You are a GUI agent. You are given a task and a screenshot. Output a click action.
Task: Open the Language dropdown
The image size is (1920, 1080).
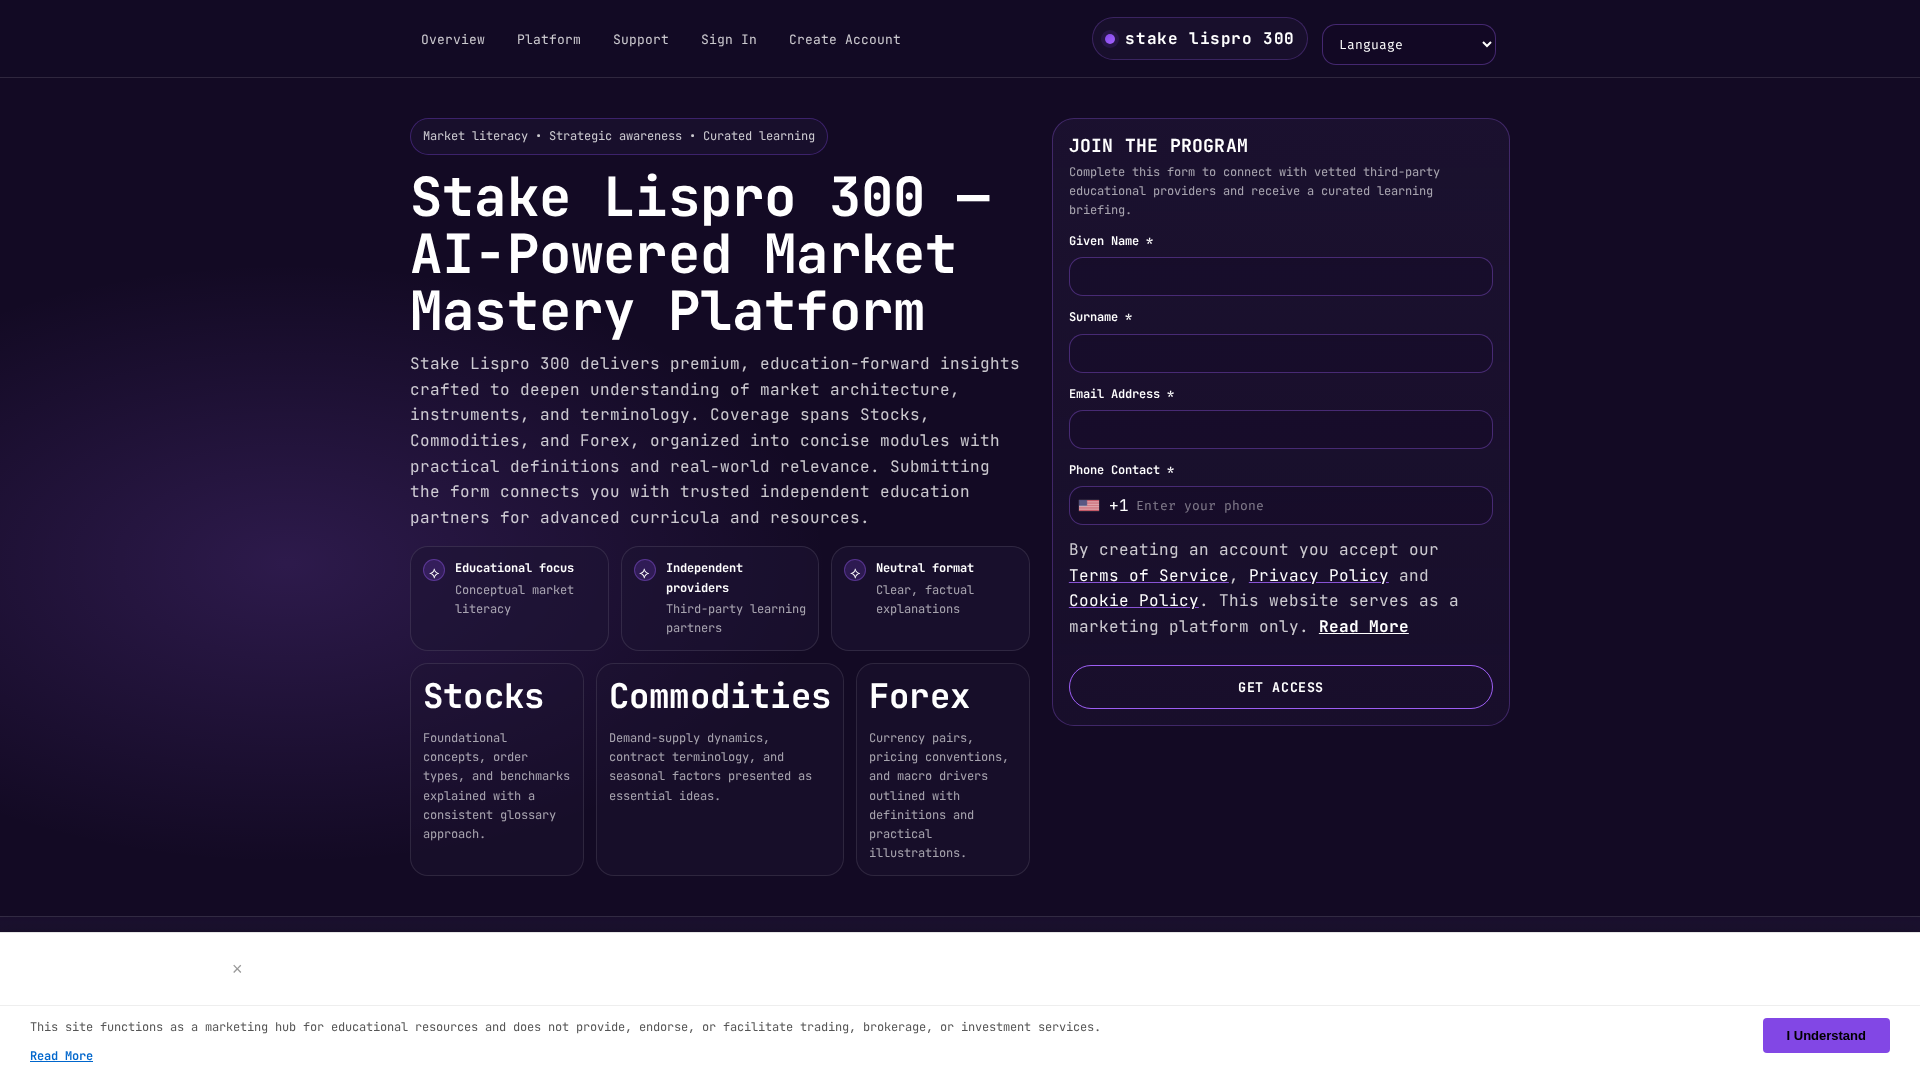point(1408,45)
